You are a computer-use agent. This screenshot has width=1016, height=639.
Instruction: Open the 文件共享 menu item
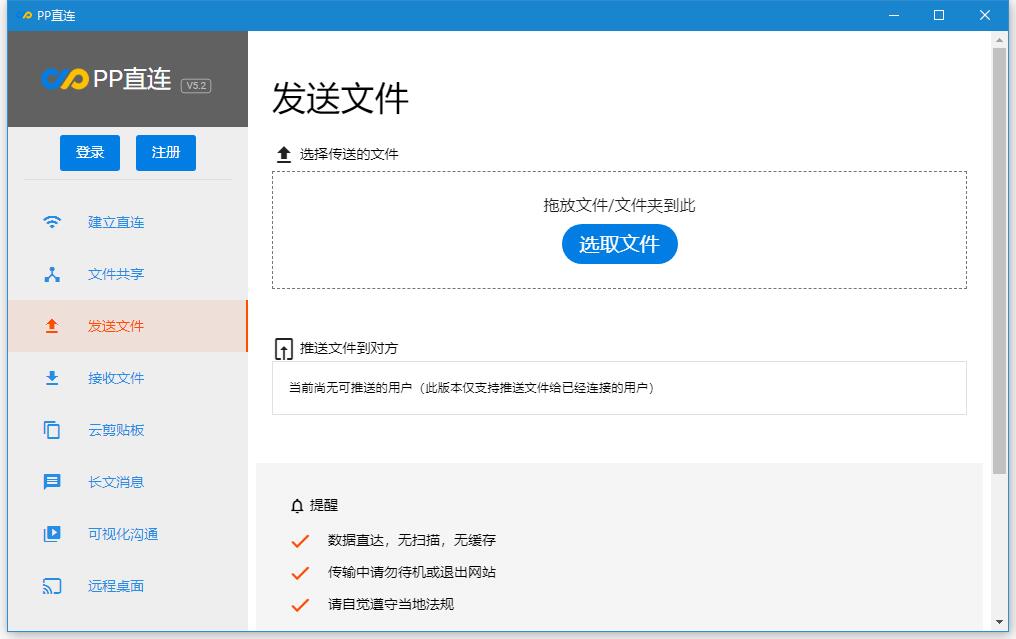pyautogui.click(x=128, y=274)
